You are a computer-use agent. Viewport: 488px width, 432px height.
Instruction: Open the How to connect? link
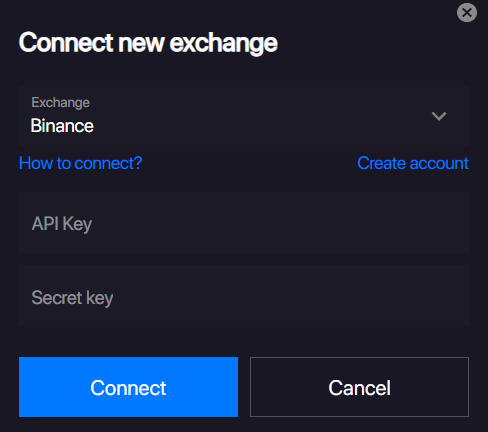click(81, 163)
